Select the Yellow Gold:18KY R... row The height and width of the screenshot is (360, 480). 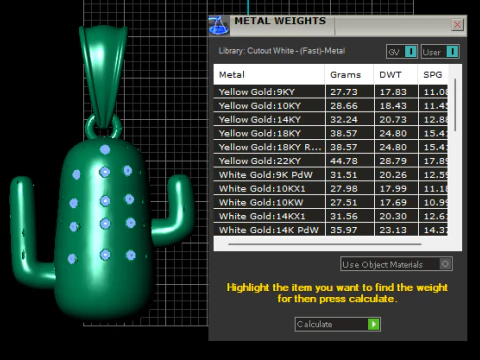(x=331, y=147)
